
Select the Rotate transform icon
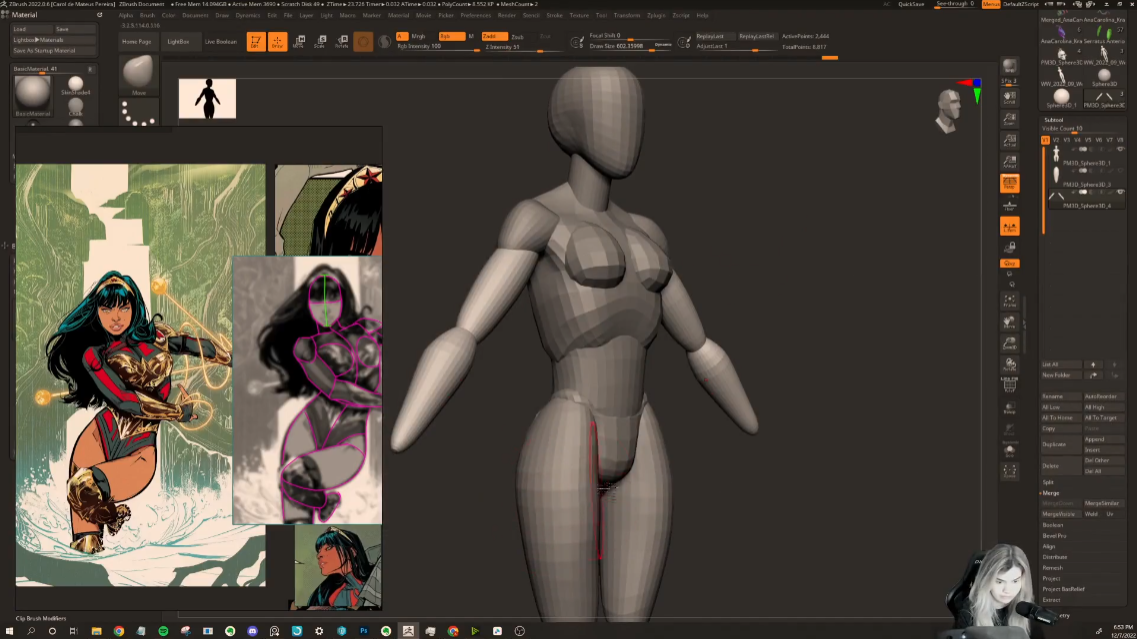pos(342,41)
